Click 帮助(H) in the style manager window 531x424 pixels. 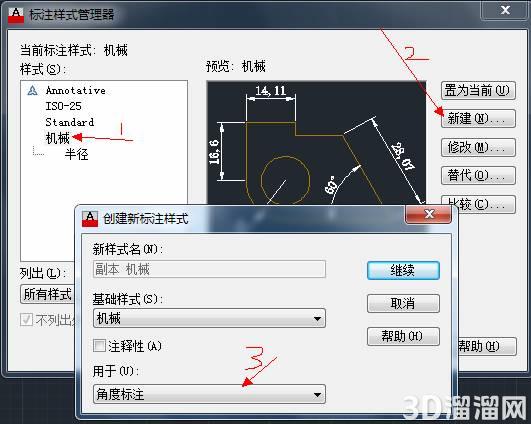pyautogui.click(x=487, y=346)
